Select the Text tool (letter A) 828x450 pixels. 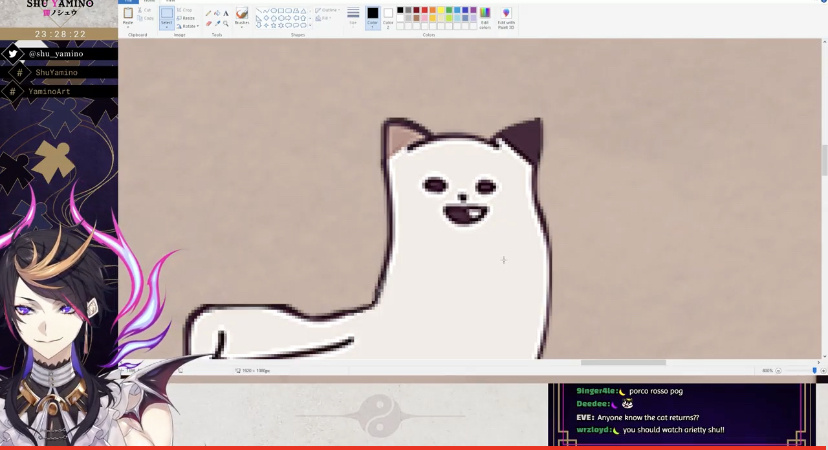[x=226, y=13]
